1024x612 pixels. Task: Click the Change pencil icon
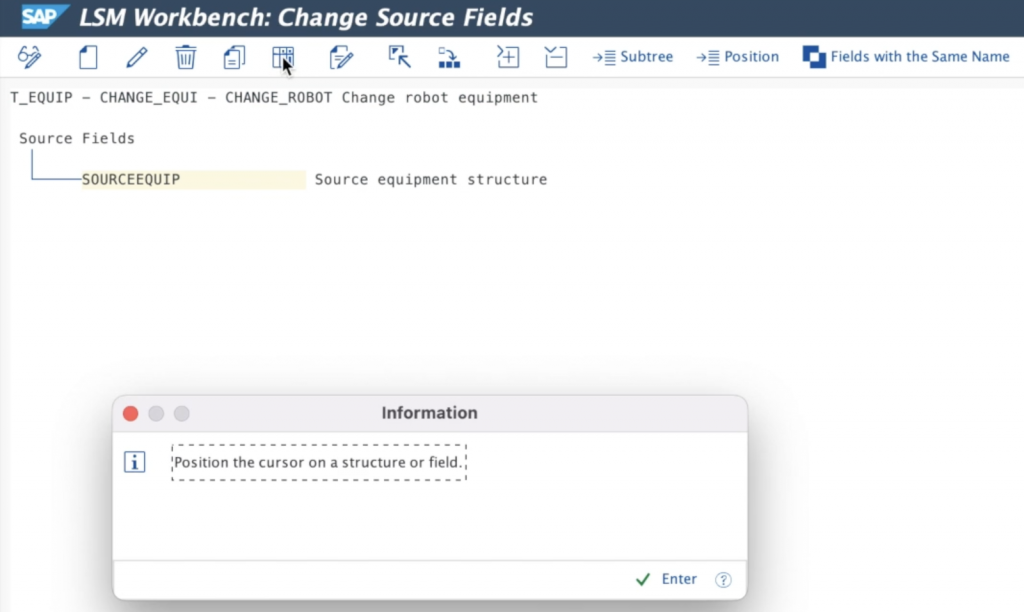(x=136, y=57)
